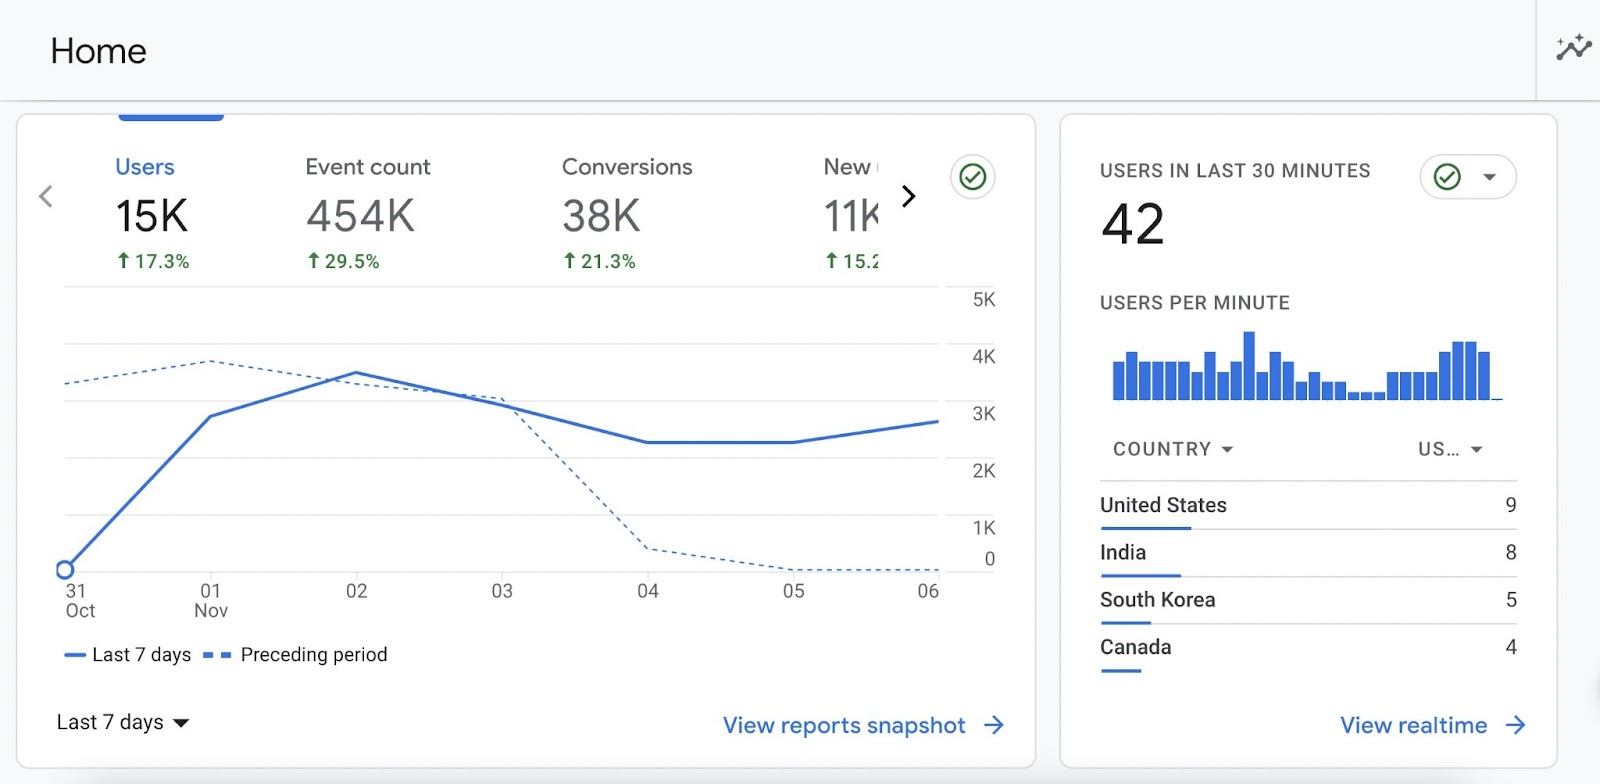Go to previous metrics with left chevron
1600x784 pixels.
(45, 196)
